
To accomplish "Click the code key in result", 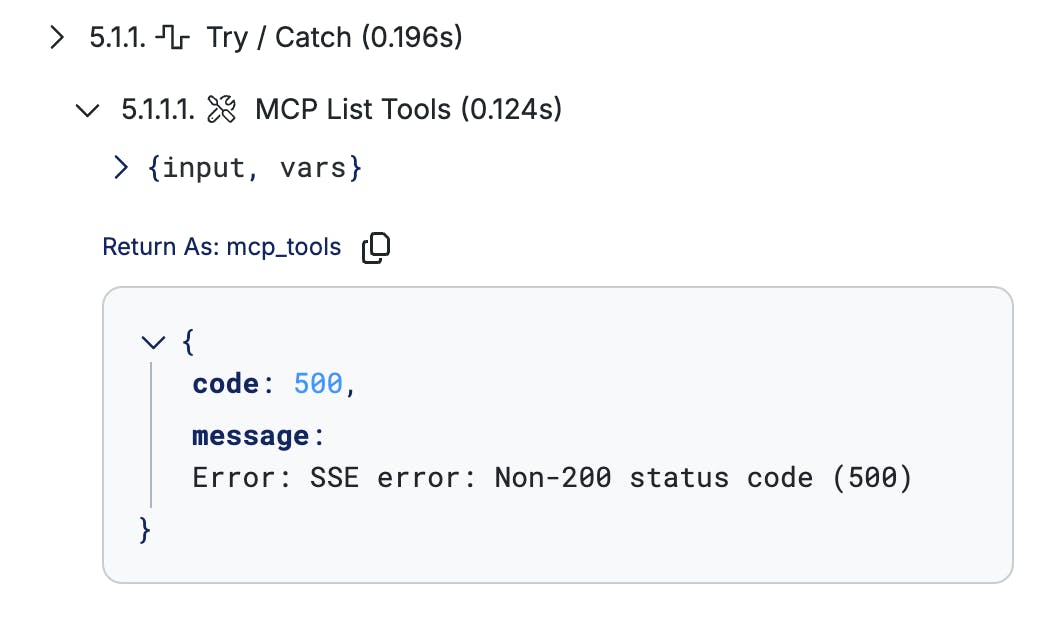I will [x=226, y=384].
